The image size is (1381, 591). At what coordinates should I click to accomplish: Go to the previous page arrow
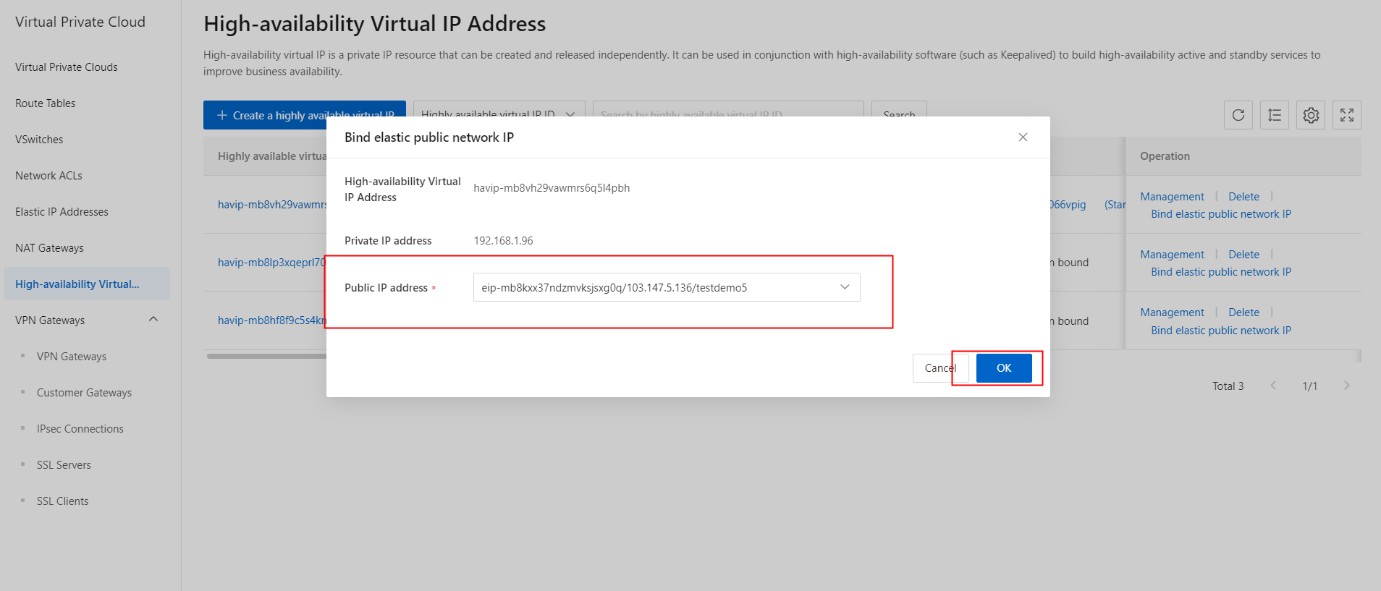pos(1273,386)
